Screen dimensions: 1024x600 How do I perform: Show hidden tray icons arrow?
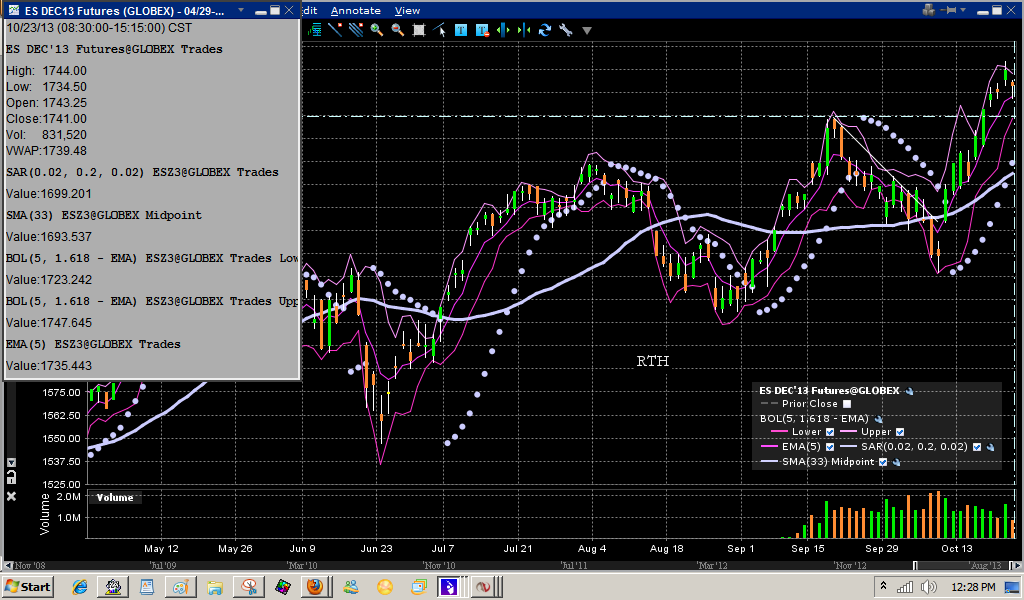pos(883,586)
